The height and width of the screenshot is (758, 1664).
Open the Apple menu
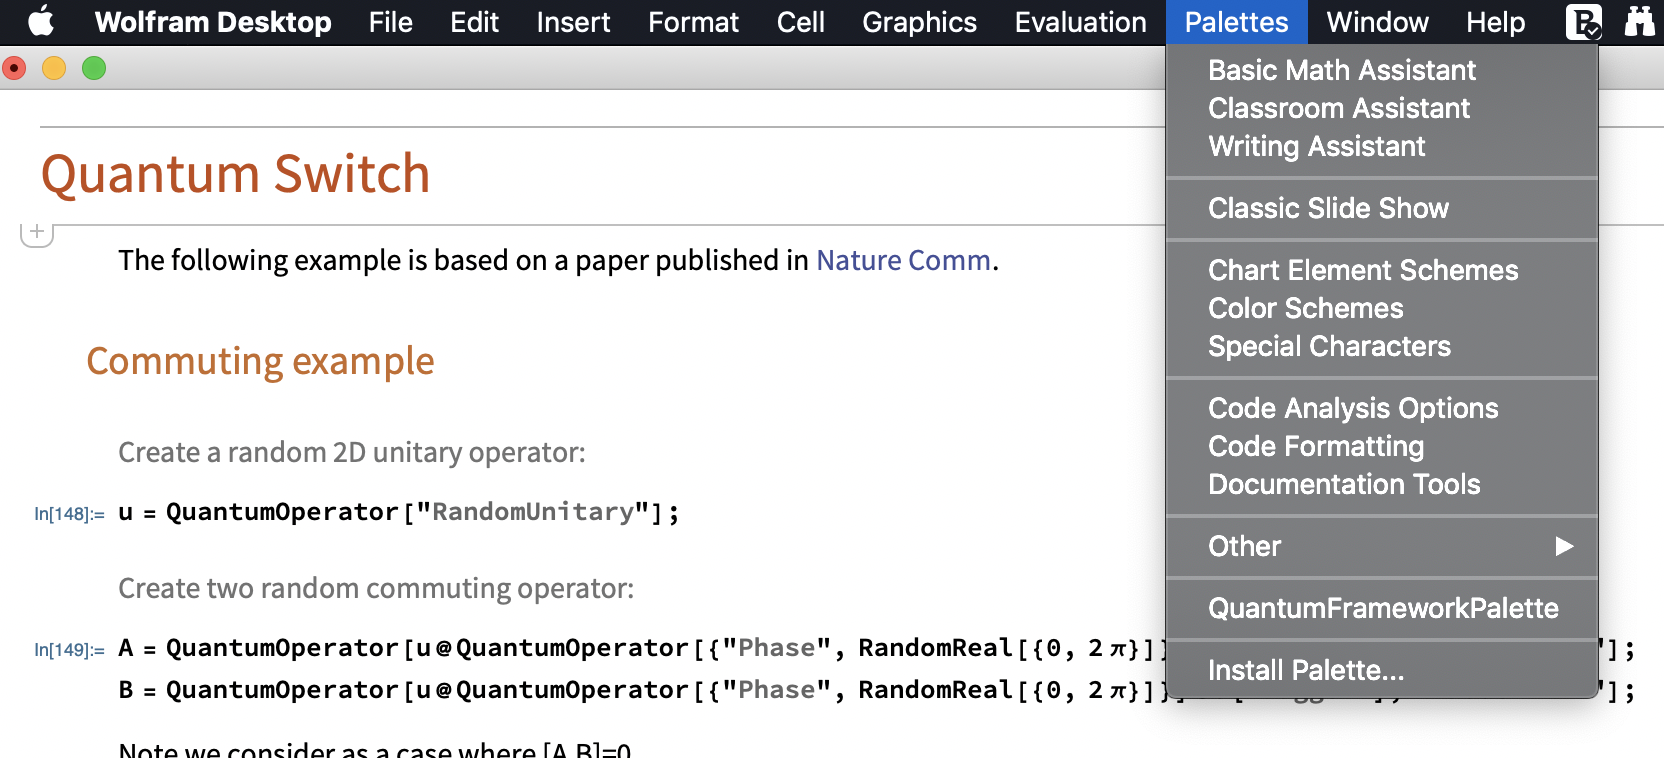tap(41, 21)
